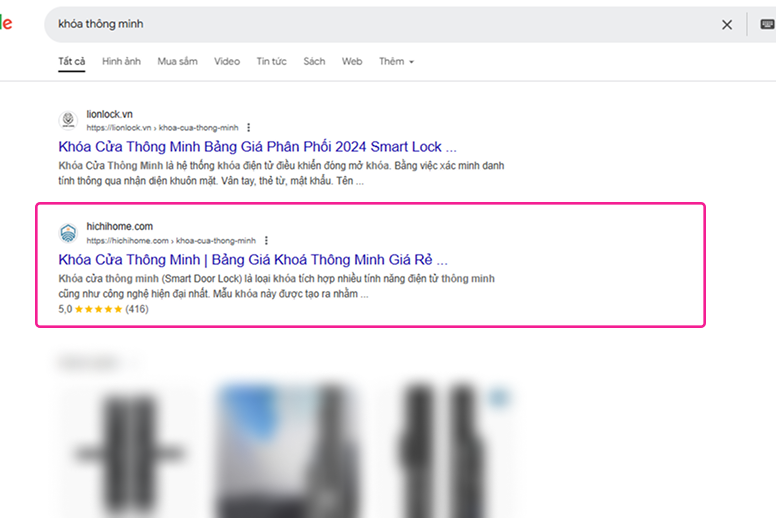Screen dimensions: 777x518
Task: Click the lionlock.vn site favicon
Action: (x=68, y=121)
